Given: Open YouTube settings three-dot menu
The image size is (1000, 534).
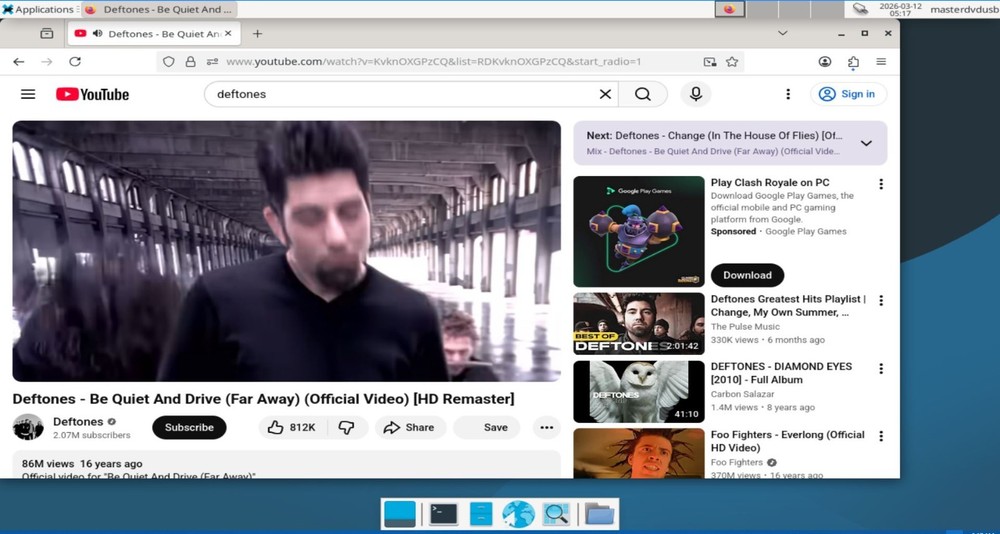Looking at the screenshot, I should (x=788, y=94).
